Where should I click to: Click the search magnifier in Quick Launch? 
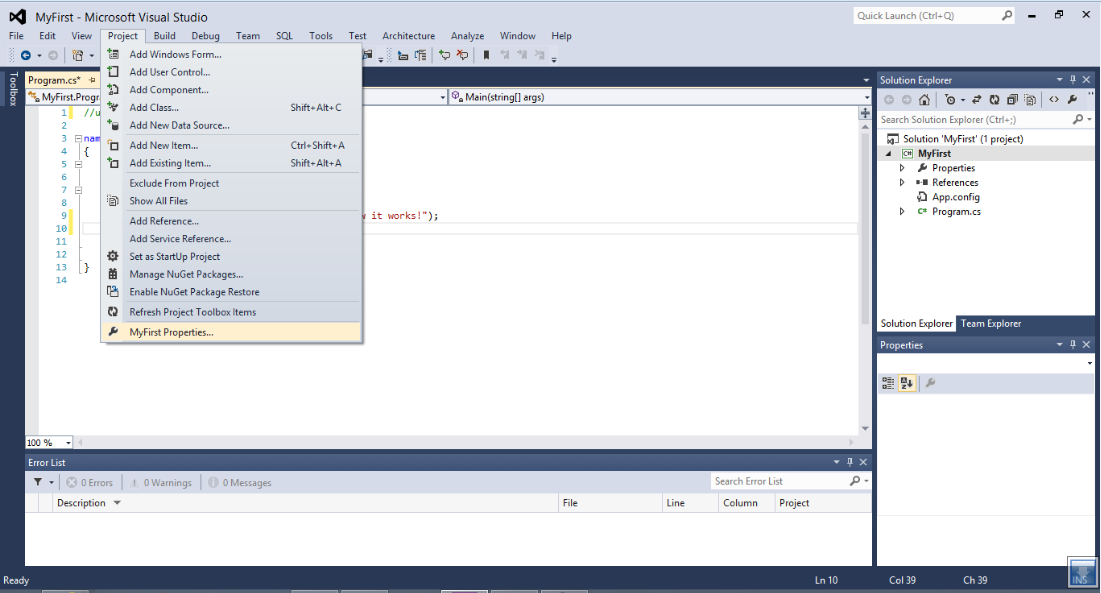coord(1007,15)
